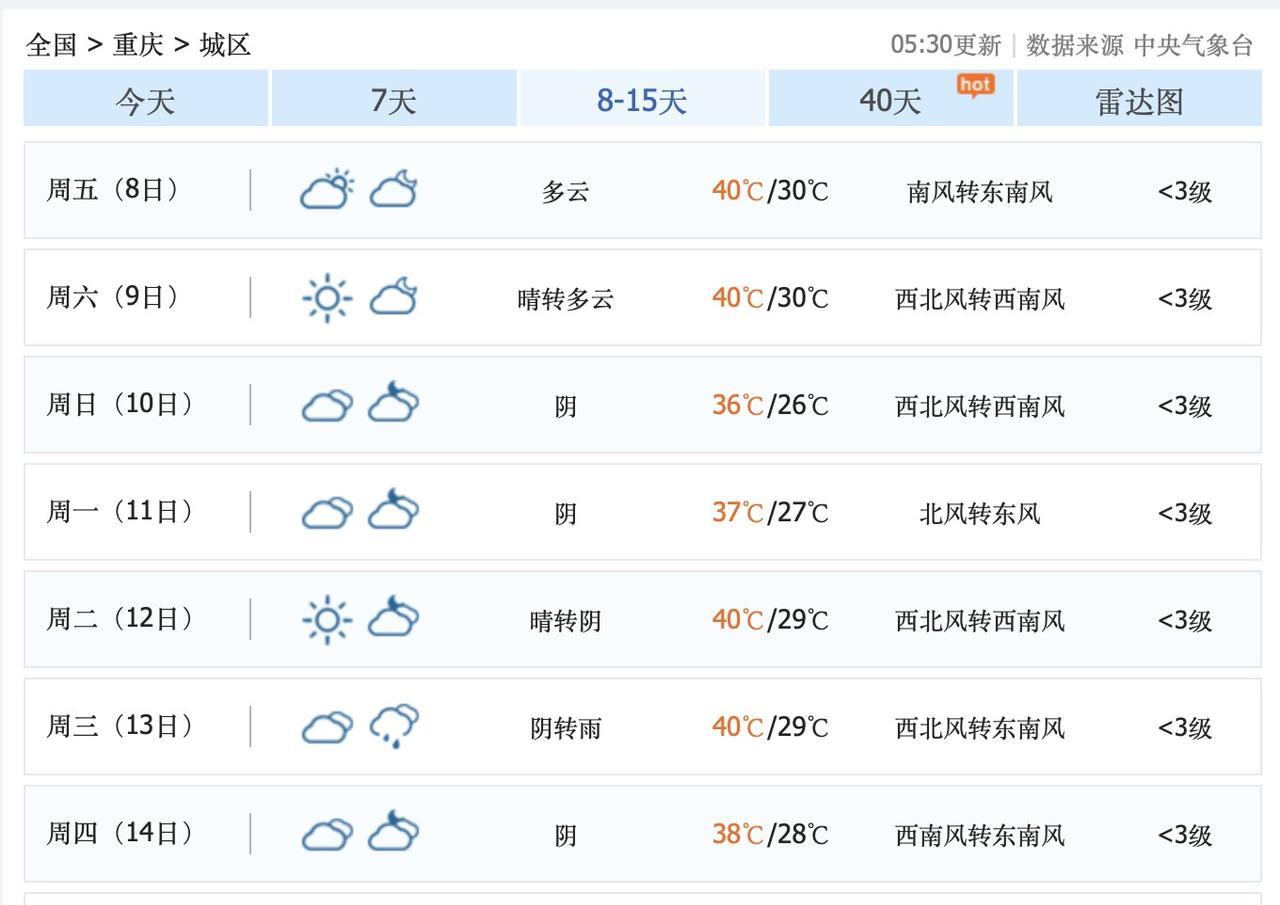Viewport: 1280px width, 905px height.
Task: Click the daytime overcast icon for Sunday 10日
Action: [x=327, y=406]
